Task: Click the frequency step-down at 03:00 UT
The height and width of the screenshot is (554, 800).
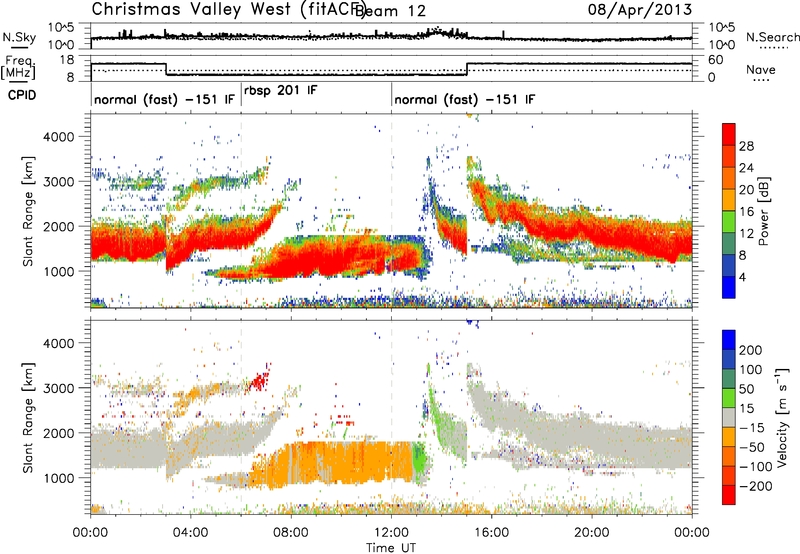Action: (x=166, y=69)
